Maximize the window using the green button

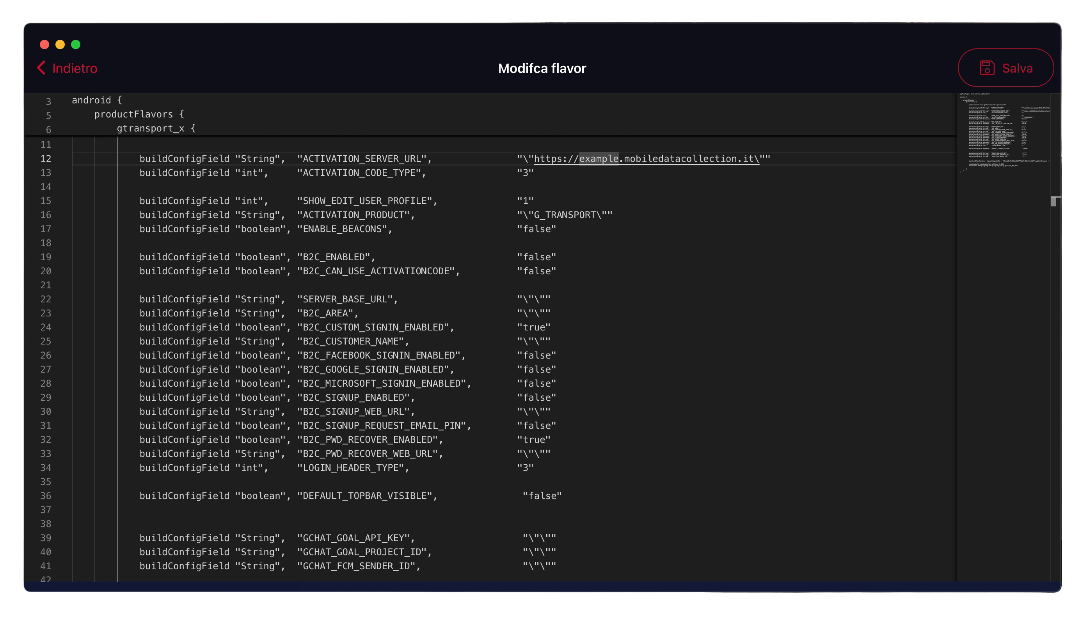76,44
